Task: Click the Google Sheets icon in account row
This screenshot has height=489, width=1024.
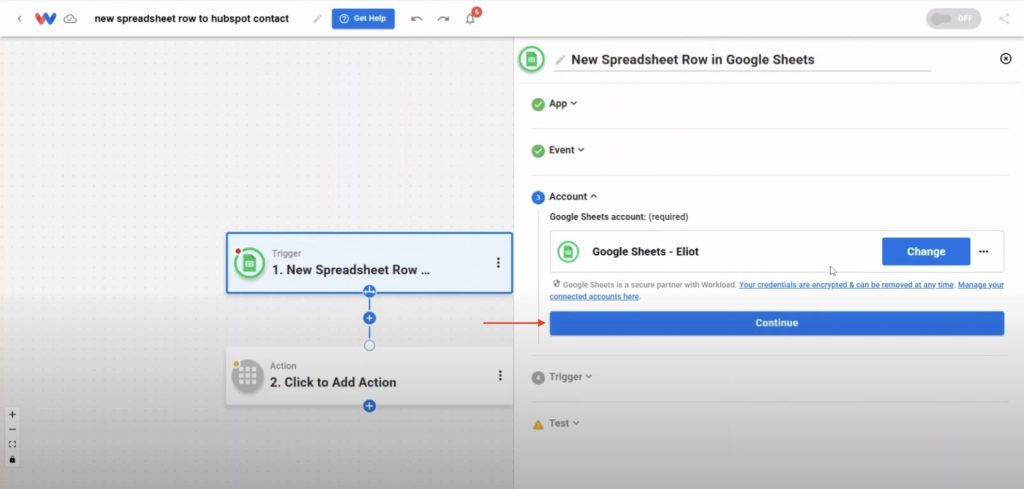Action: 568,251
